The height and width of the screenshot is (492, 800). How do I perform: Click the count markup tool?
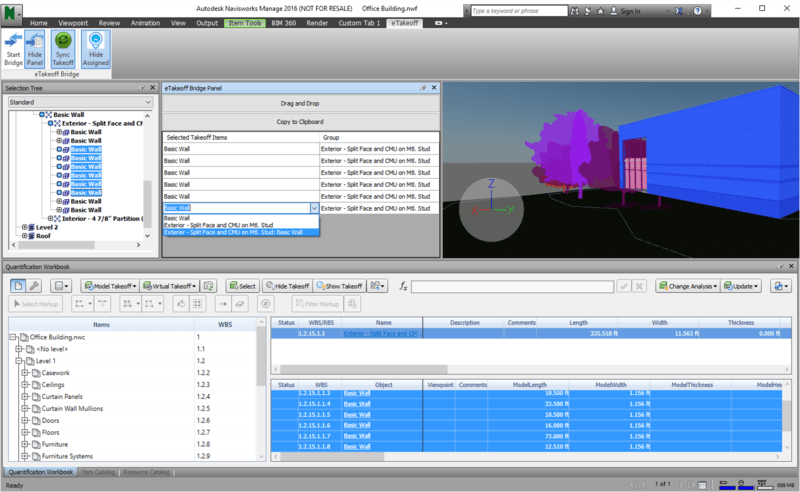point(265,304)
